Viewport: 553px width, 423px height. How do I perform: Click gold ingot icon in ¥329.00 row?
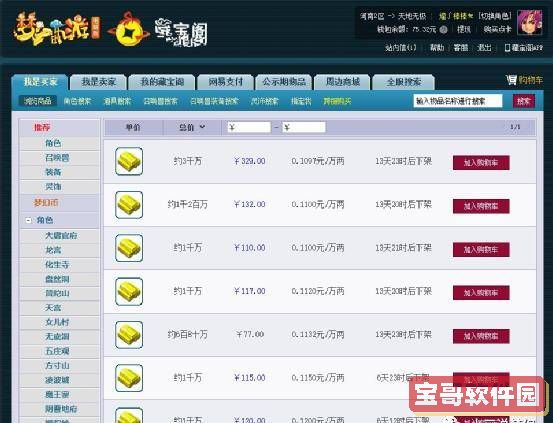(129, 161)
